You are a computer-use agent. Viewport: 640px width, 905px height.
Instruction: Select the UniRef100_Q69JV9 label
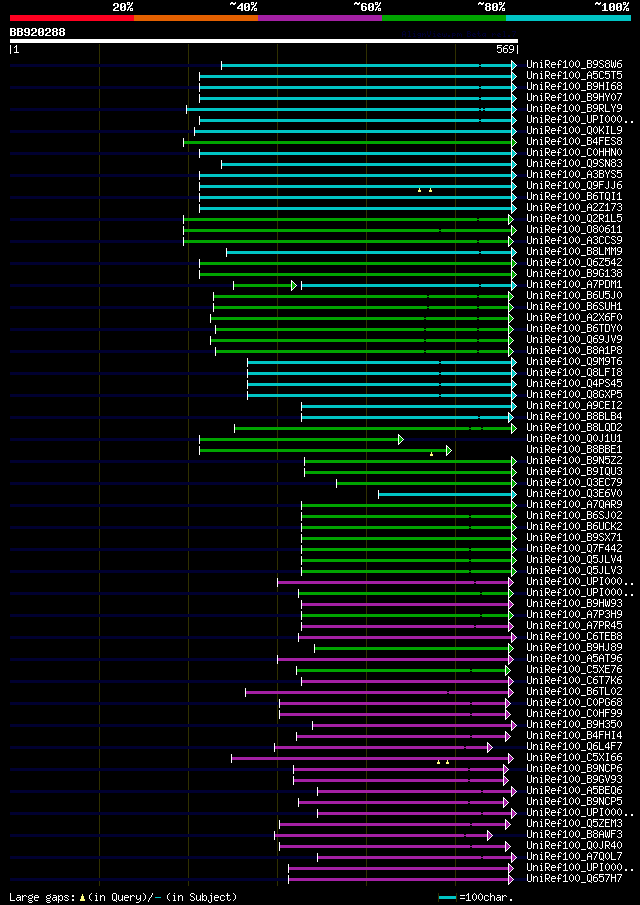pyautogui.click(x=574, y=339)
